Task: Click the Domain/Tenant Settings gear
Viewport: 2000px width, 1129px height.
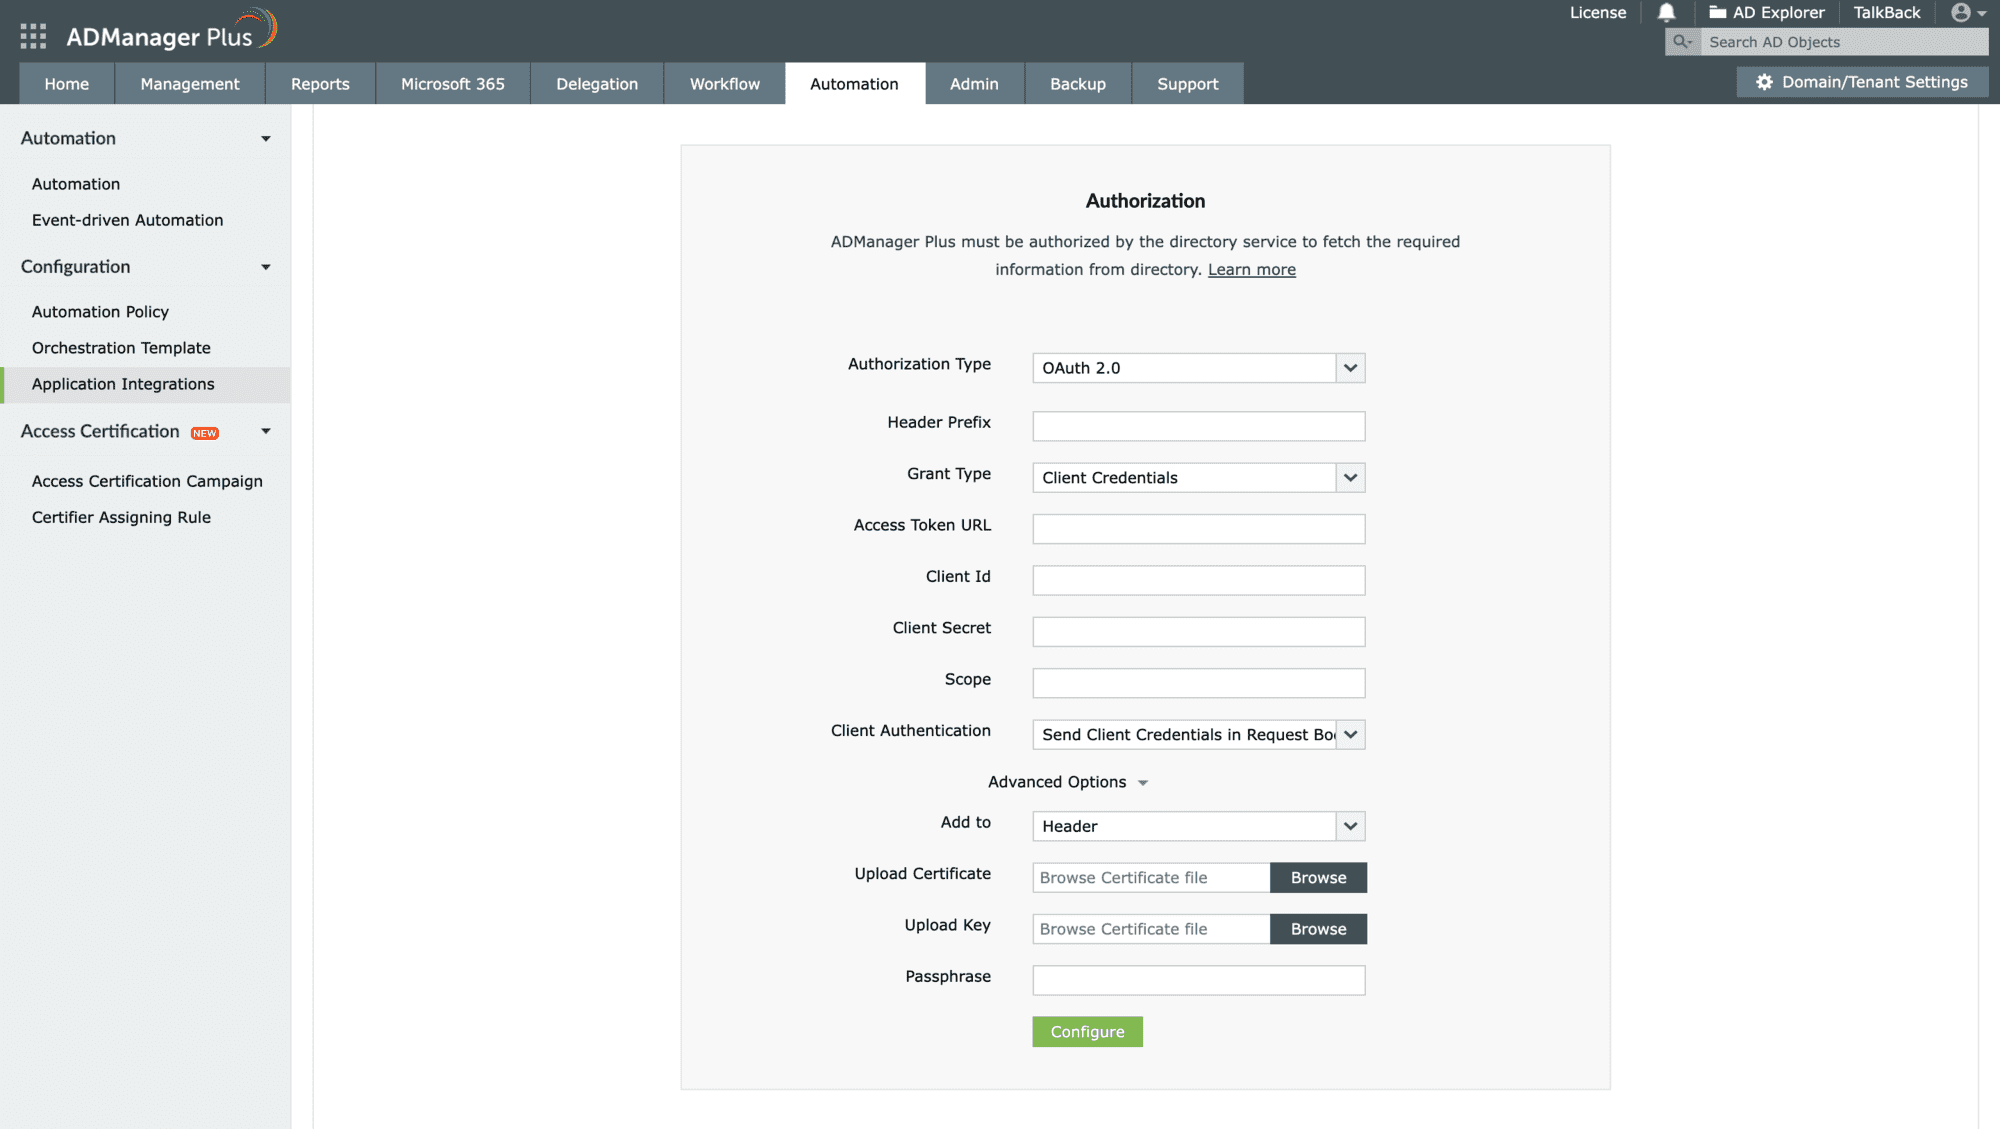Action: coord(1764,82)
